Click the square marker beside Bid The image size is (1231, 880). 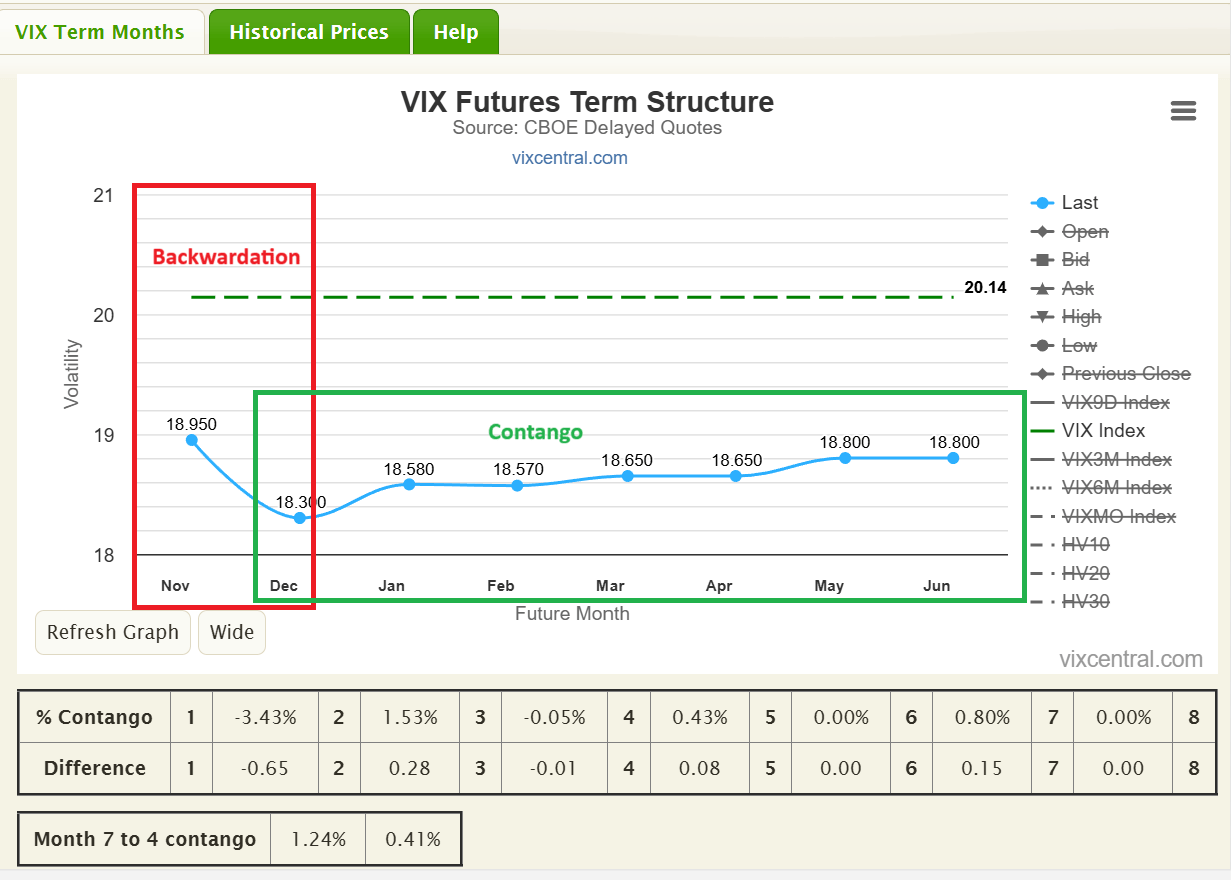[1042, 259]
